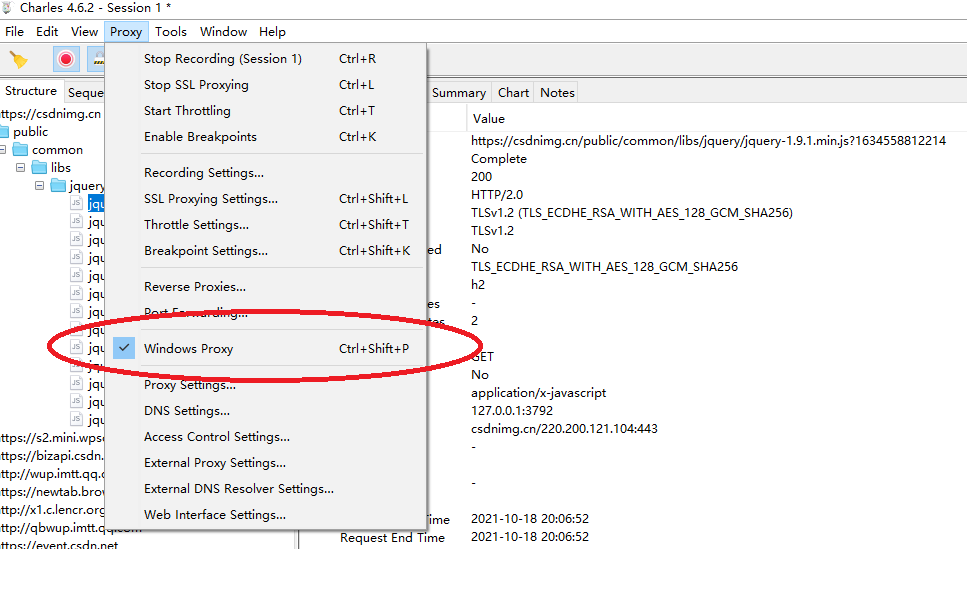Screen dimensions: 967x597
Task: Select External Proxy Settings menu entry
Action: (x=213, y=462)
